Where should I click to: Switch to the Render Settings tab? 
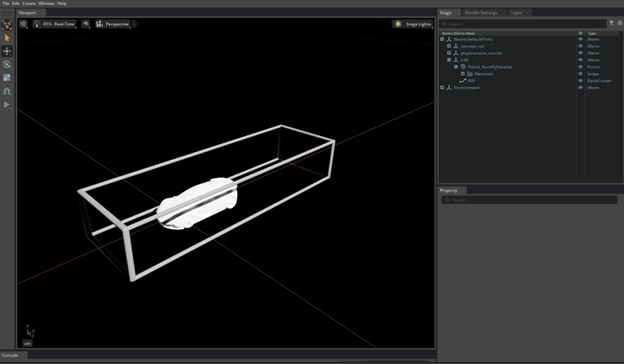[481, 13]
